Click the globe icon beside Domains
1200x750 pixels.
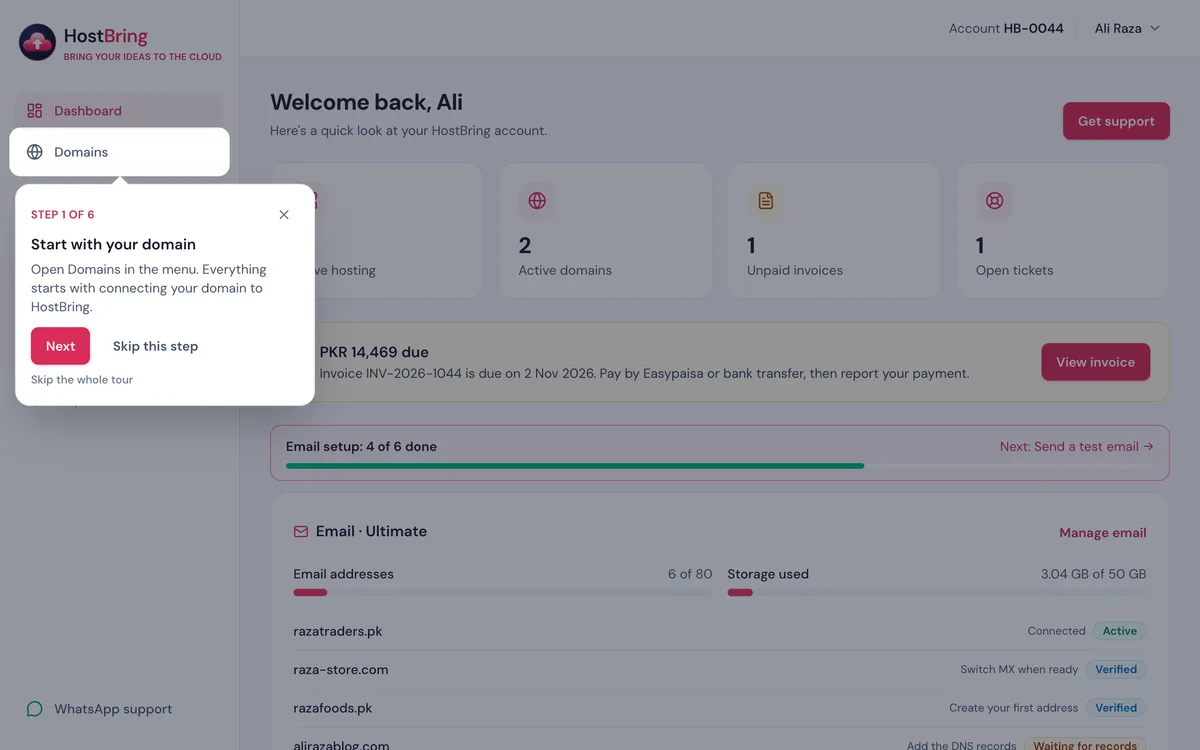point(35,152)
